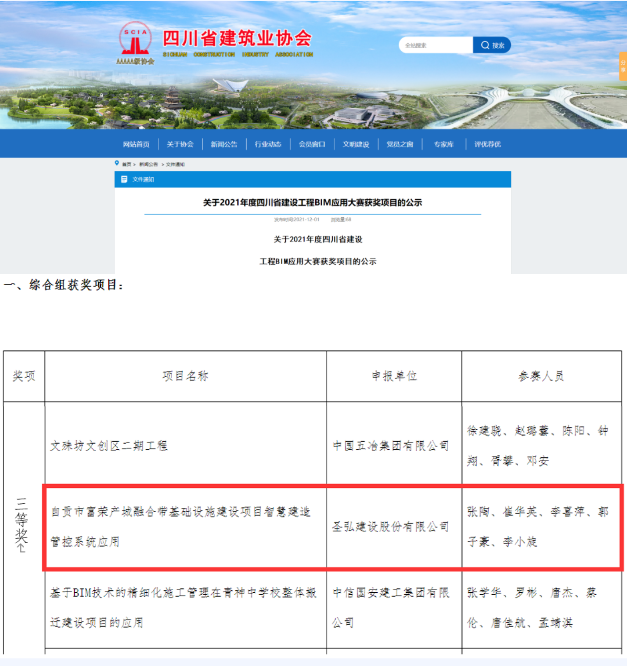Open the 会员窗口 nav item
The height and width of the screenshot is (666, 627).
[312, 144]
